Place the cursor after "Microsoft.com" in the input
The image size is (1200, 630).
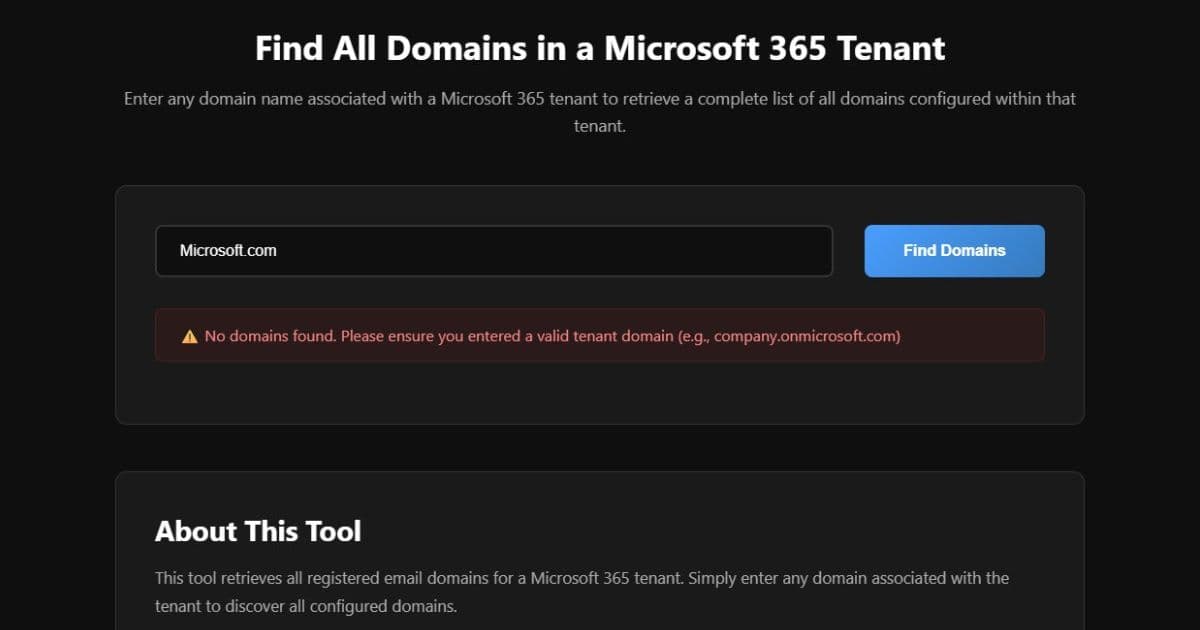pos(280,250)
